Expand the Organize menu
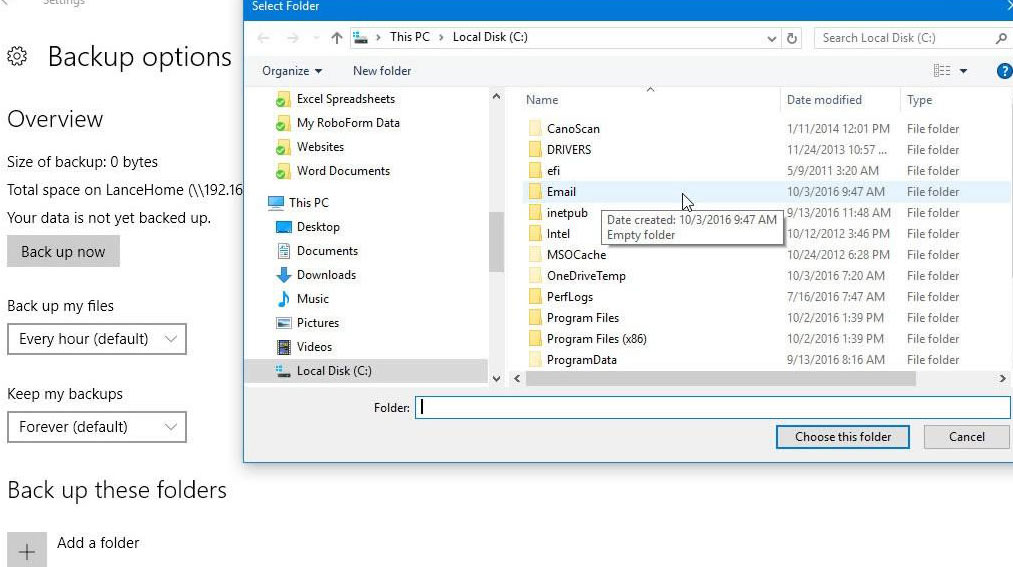This screenshot has width=1013, height=567. pos(292,71)
